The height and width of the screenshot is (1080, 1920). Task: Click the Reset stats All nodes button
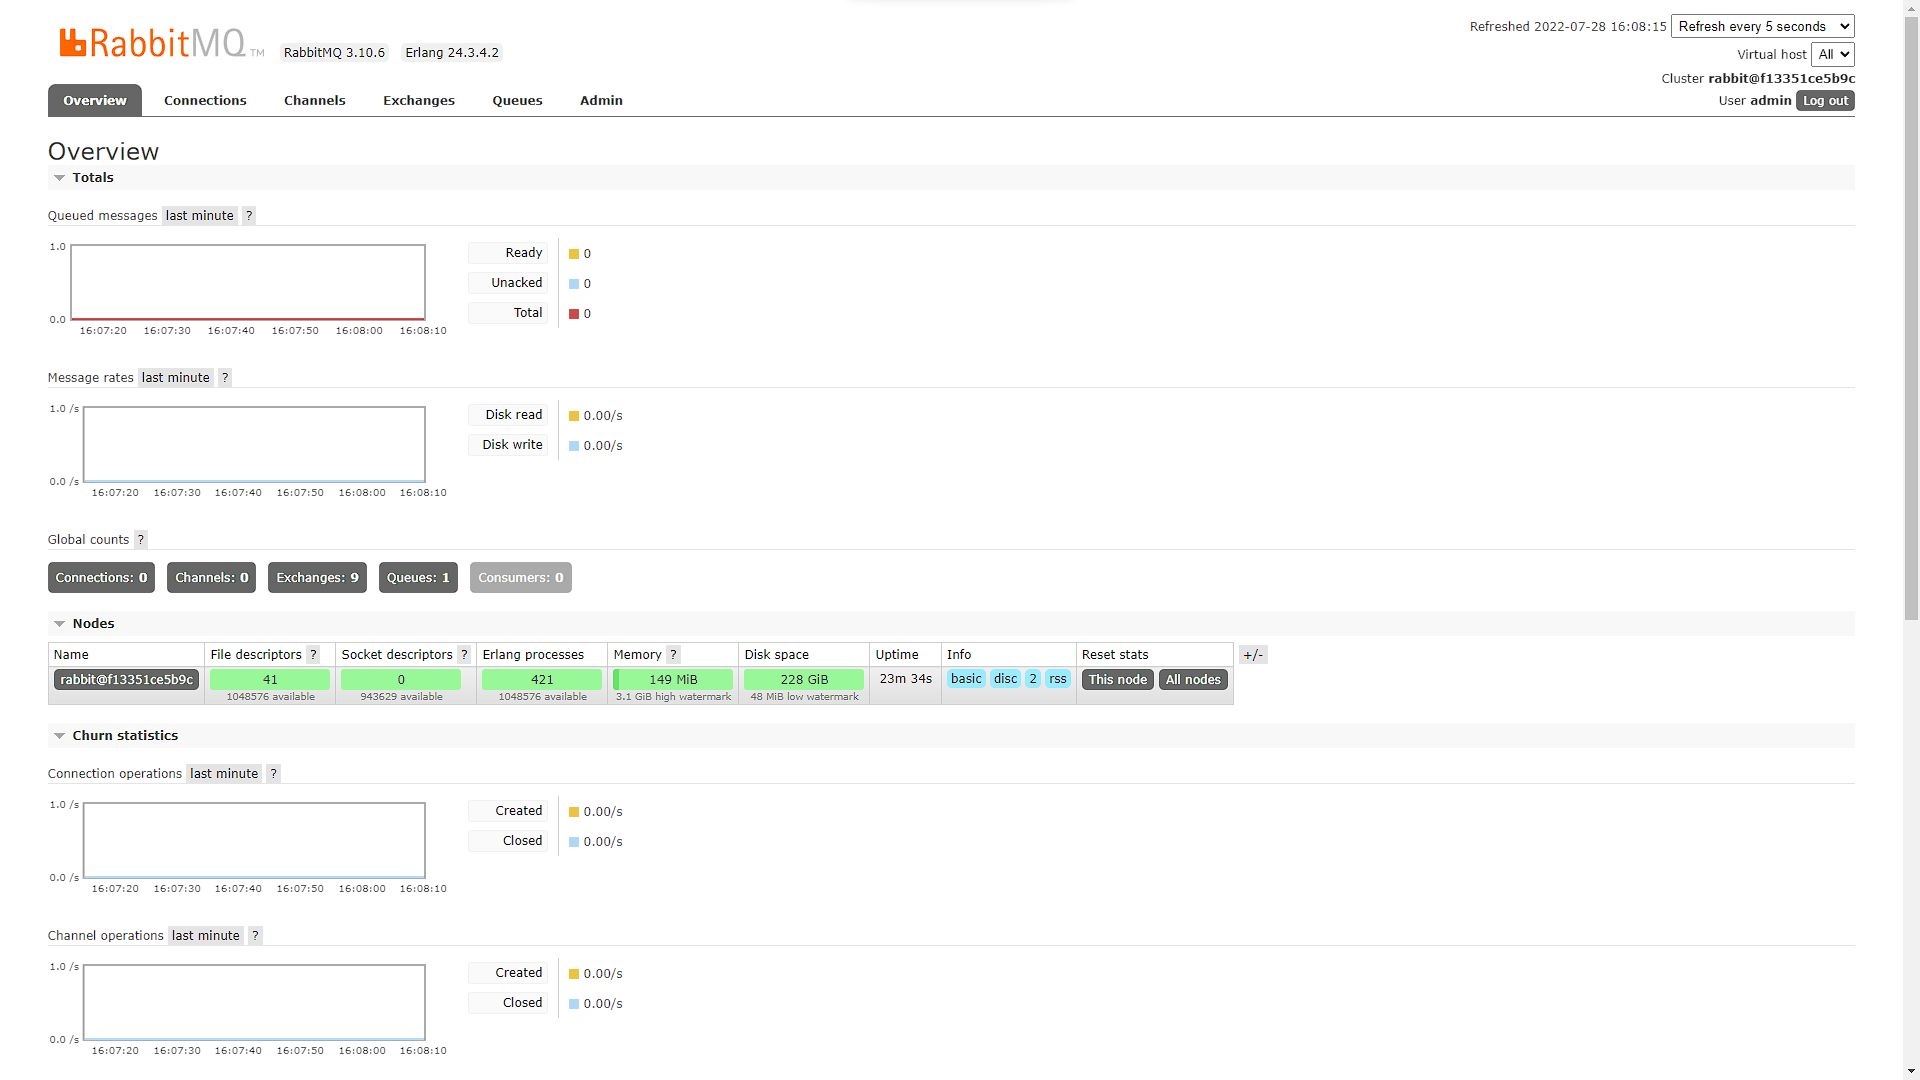[x=1193, y=680]
